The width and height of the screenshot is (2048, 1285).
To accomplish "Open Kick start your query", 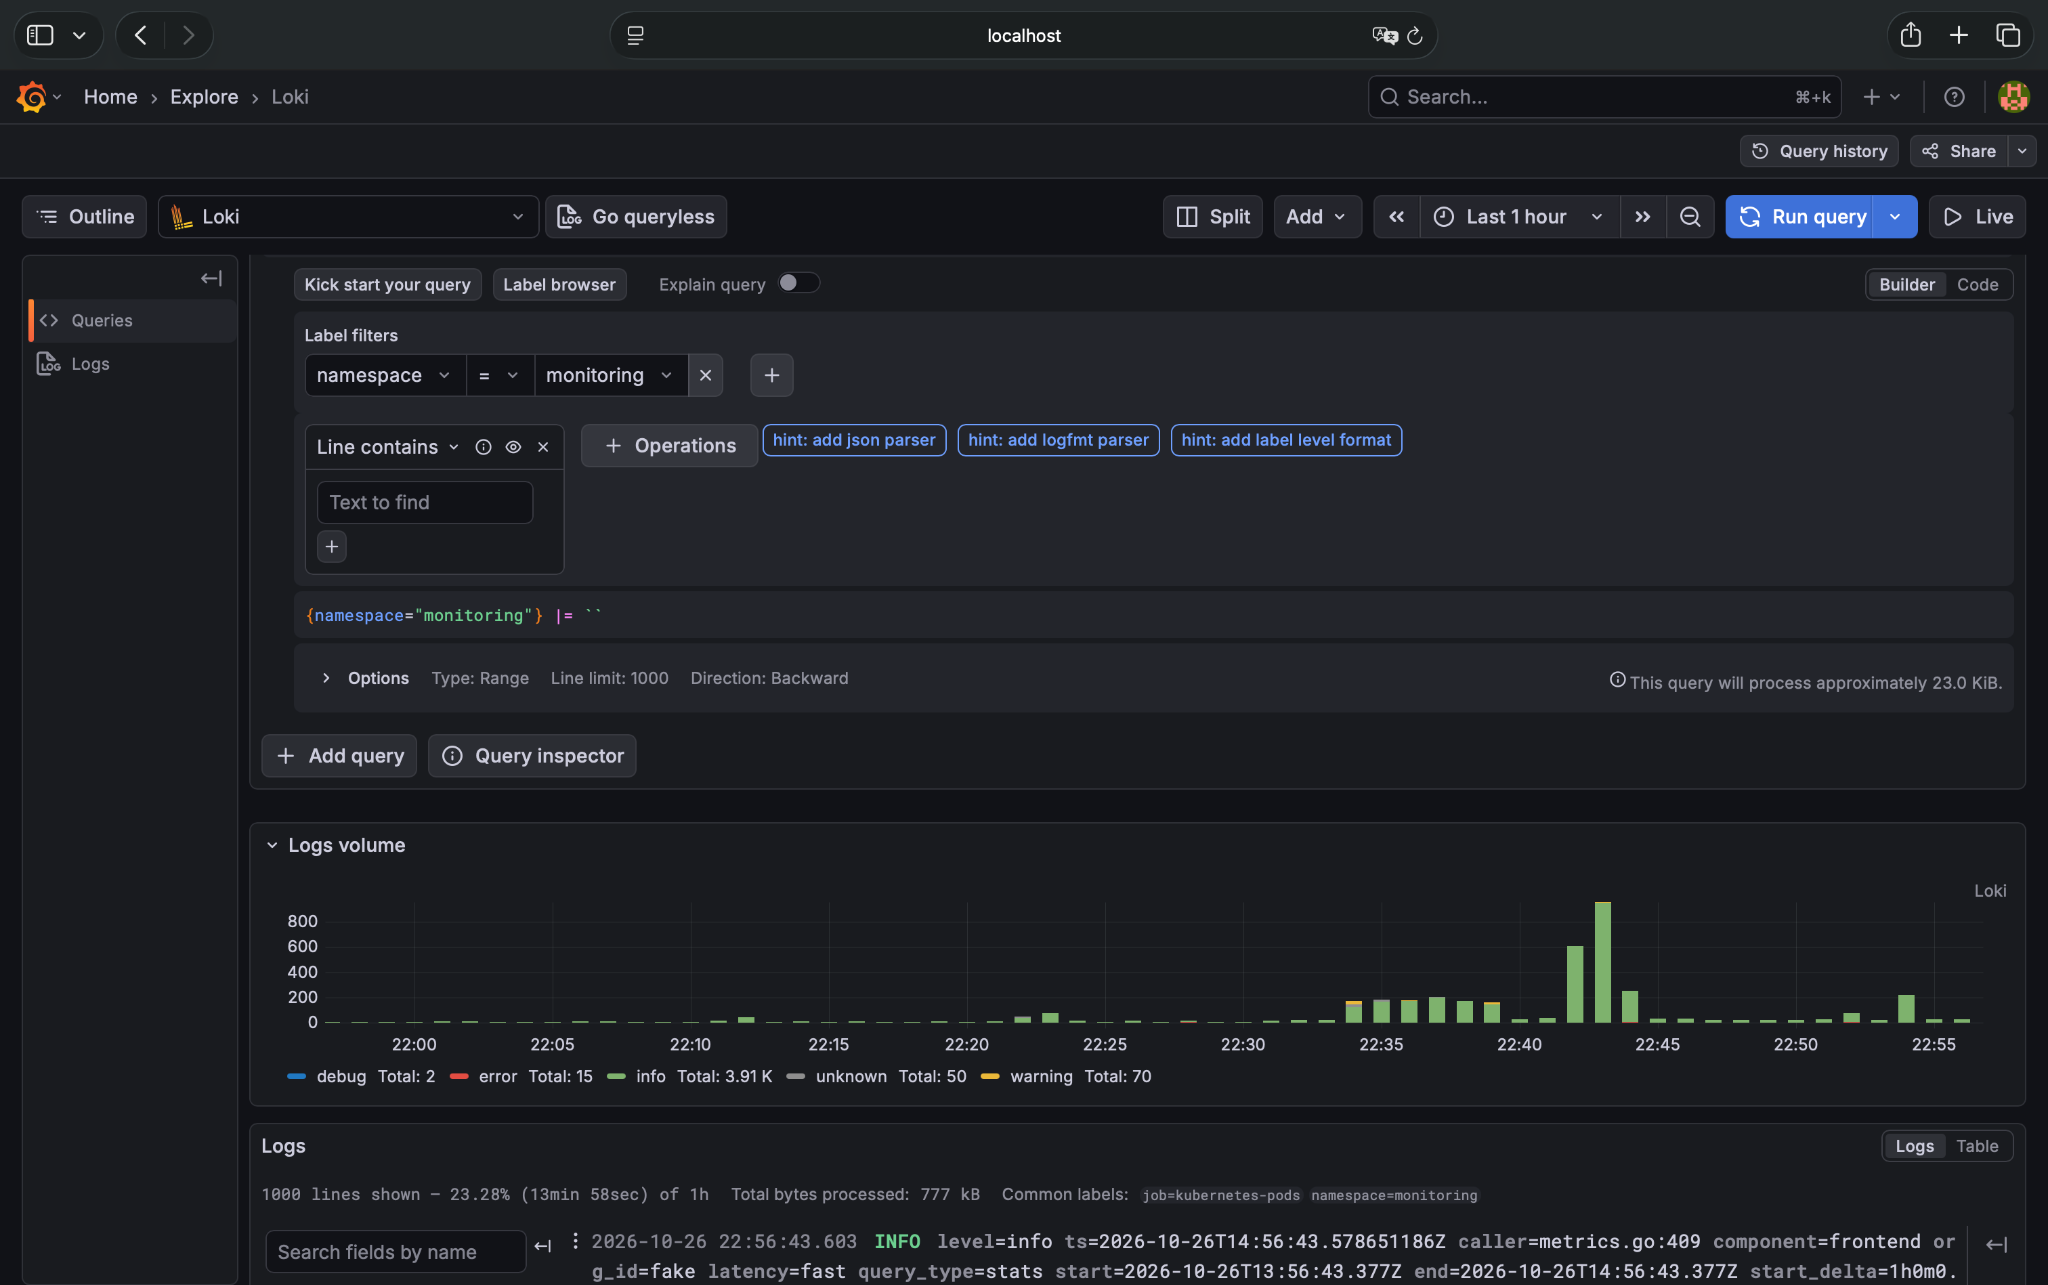I will pyautogui.click(x=387, y=285).
